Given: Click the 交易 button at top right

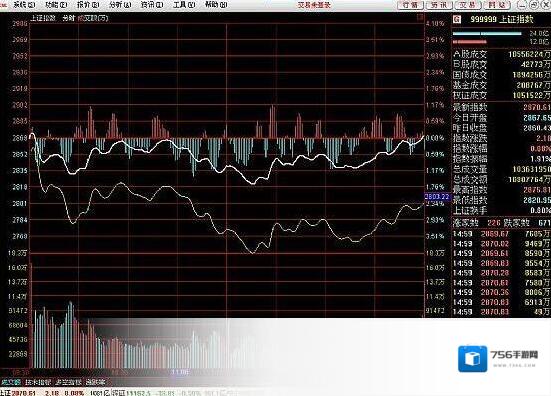Looking at the screenshot, I should point(468,5).
